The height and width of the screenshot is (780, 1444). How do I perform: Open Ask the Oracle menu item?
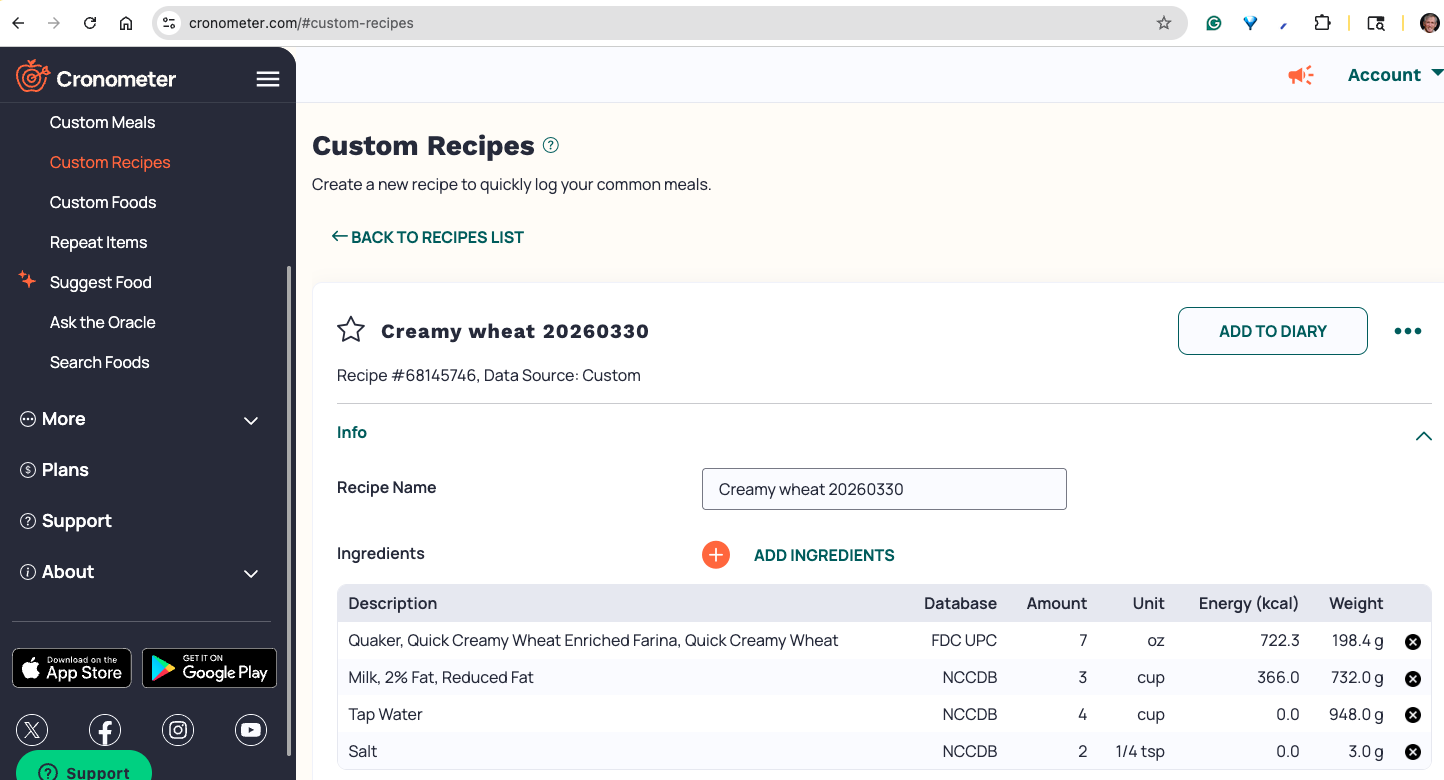(103, 322)
